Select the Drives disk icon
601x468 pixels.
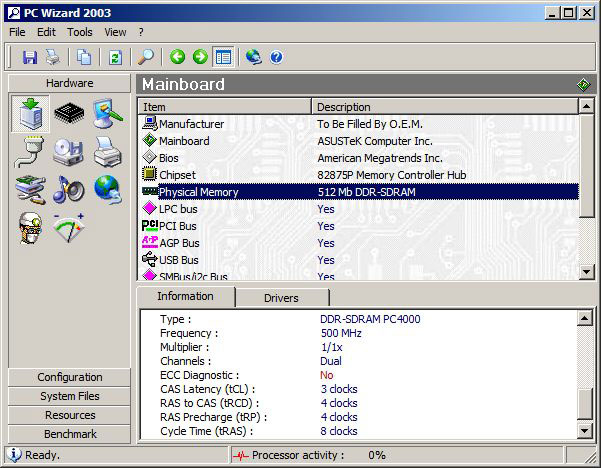click(68, 152)
